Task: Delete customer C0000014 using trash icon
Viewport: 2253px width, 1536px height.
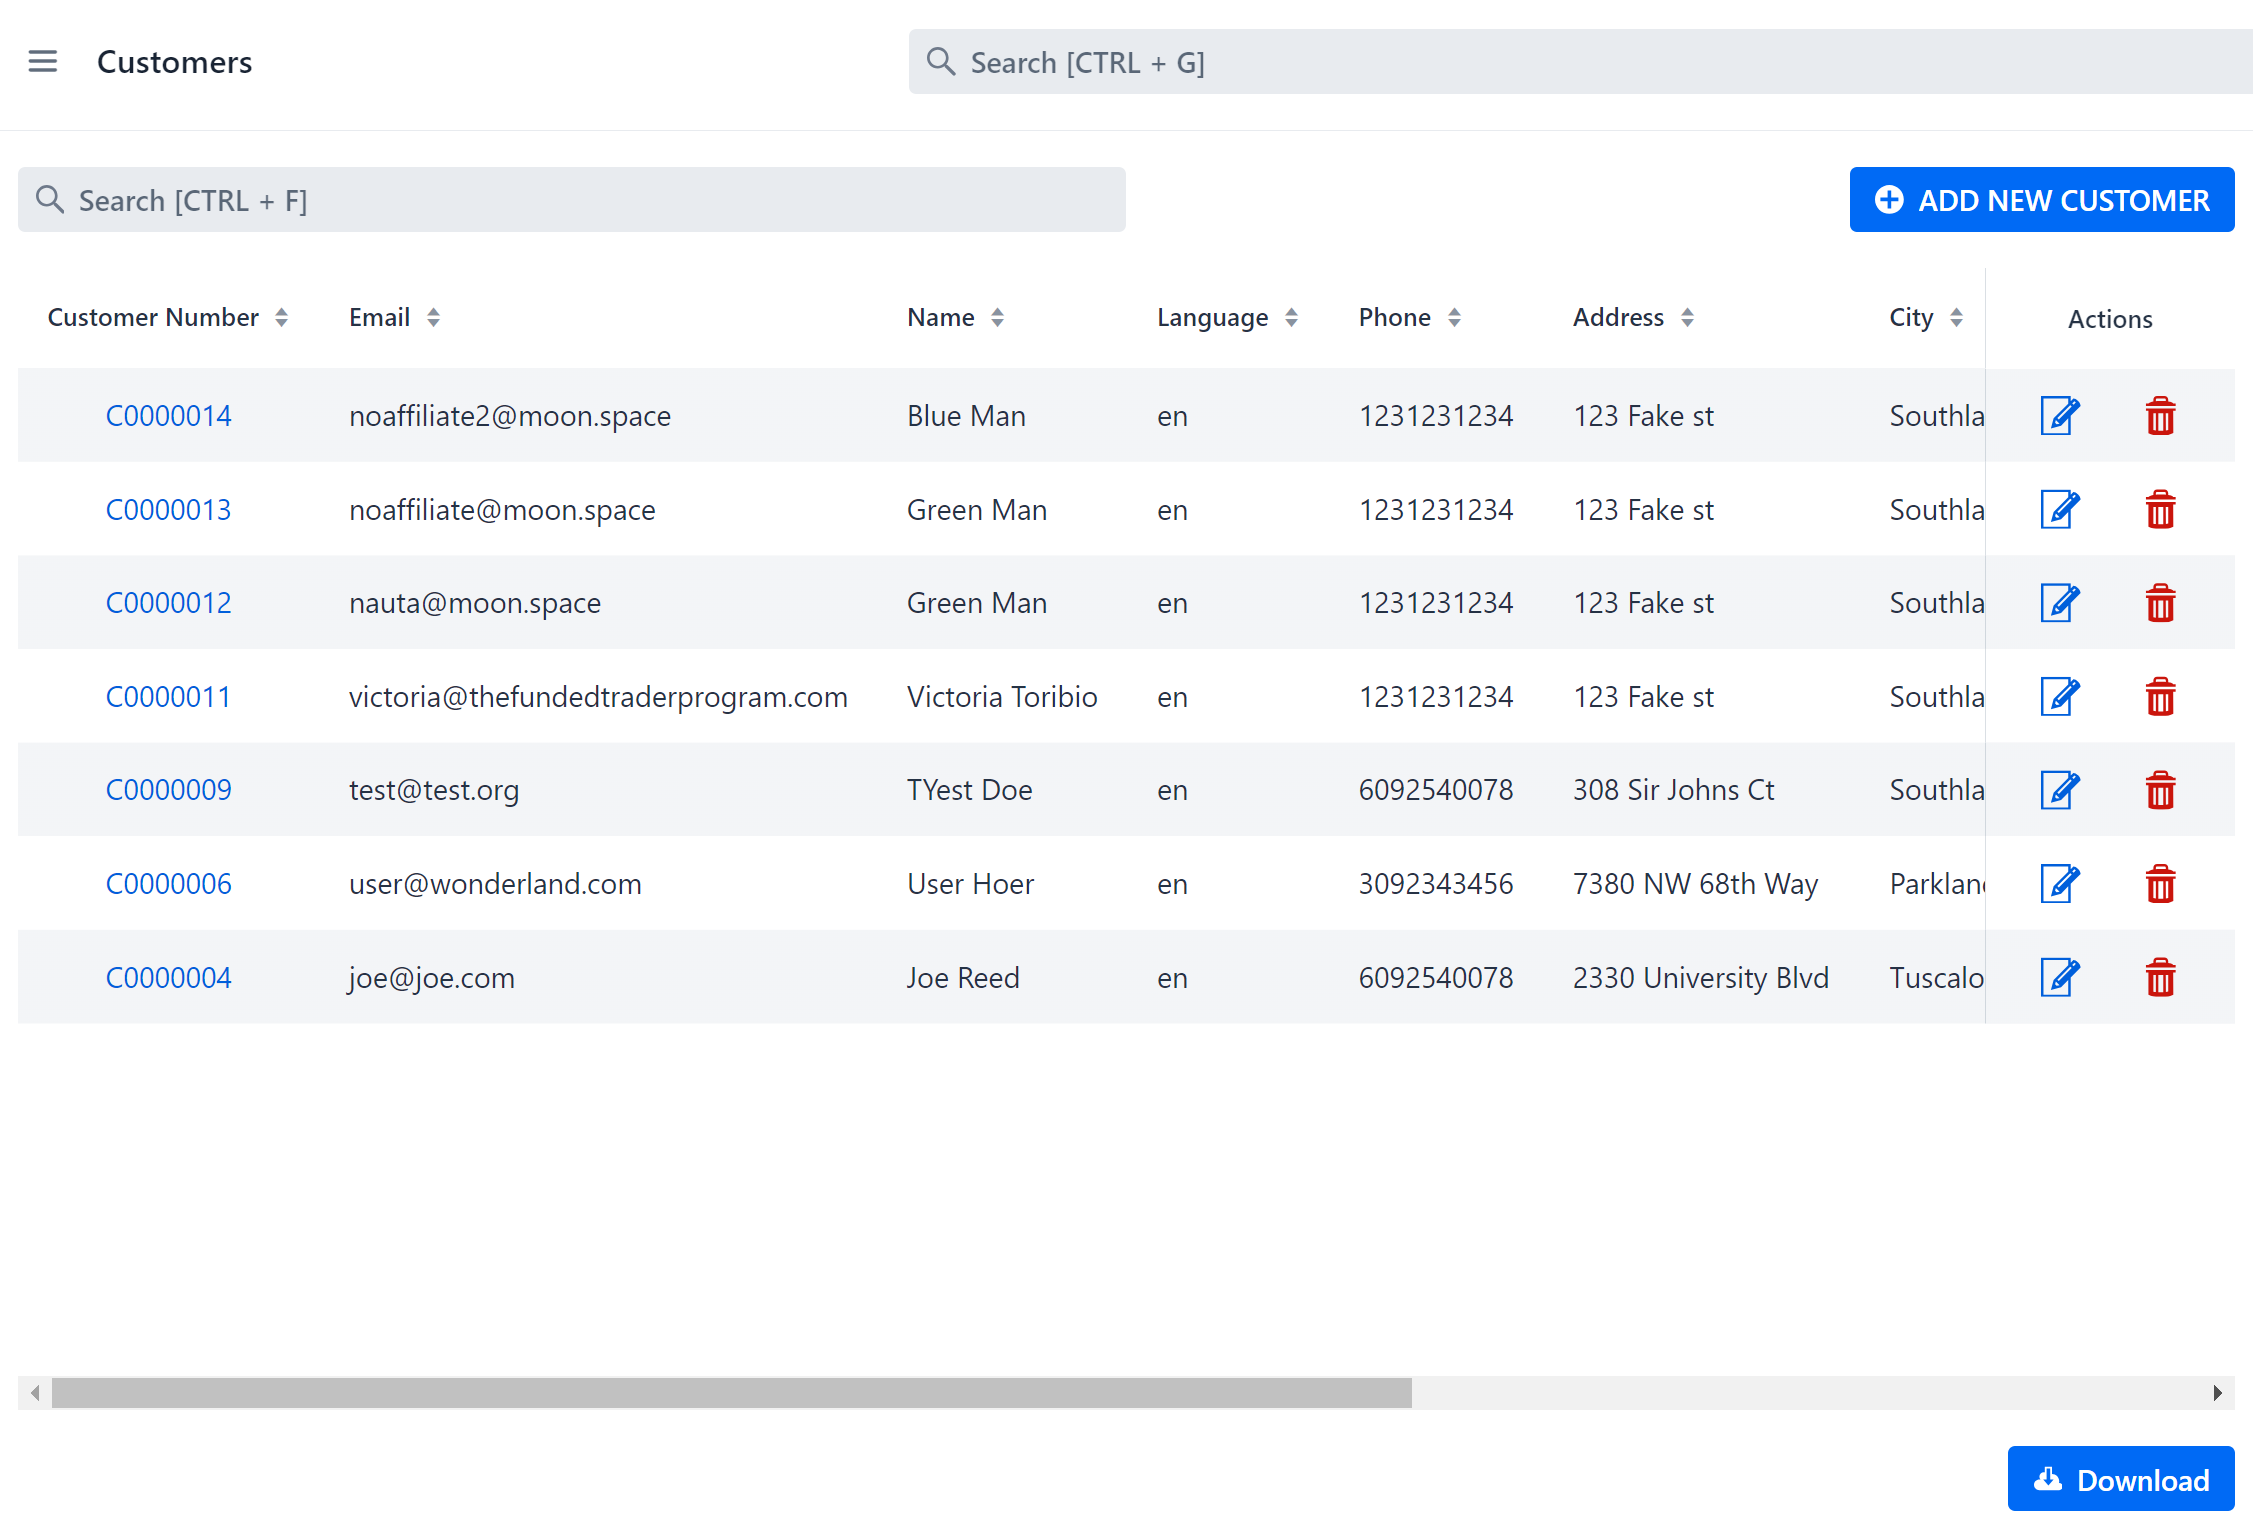Action: click(x=2160, y=415)
